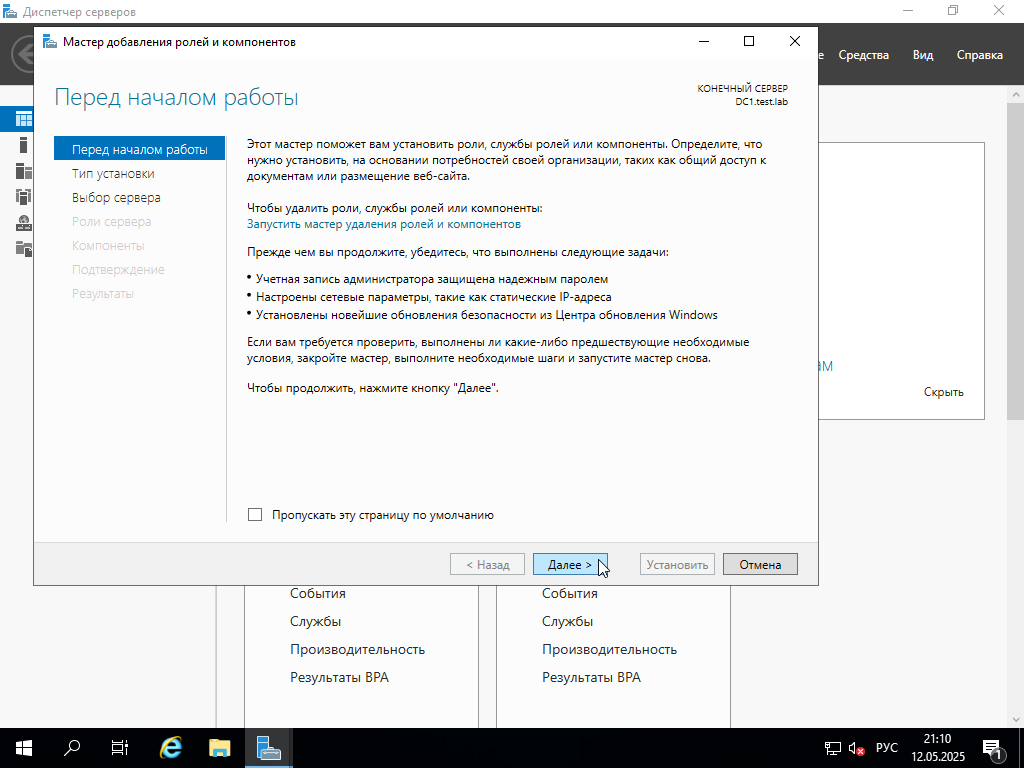This screenshot has width=1024, height=768.
Task: Click Server Manager taskbar icon
Action: (268, 748)
